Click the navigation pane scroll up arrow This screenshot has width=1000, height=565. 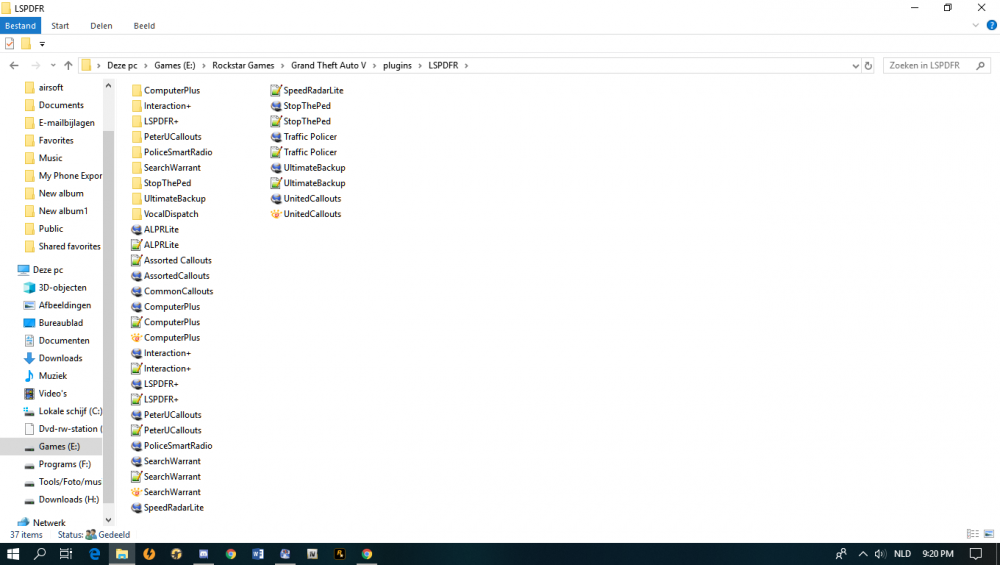(108, 85)
